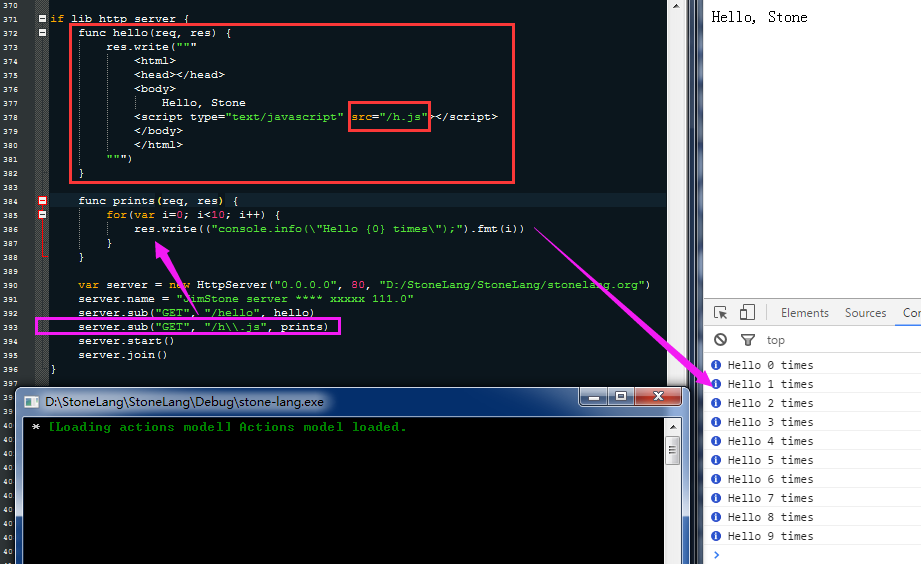Screen dimensions: 921x564
Task: Click the 'Hello, Stone' text in browser page
Action: tap(759, 17)
